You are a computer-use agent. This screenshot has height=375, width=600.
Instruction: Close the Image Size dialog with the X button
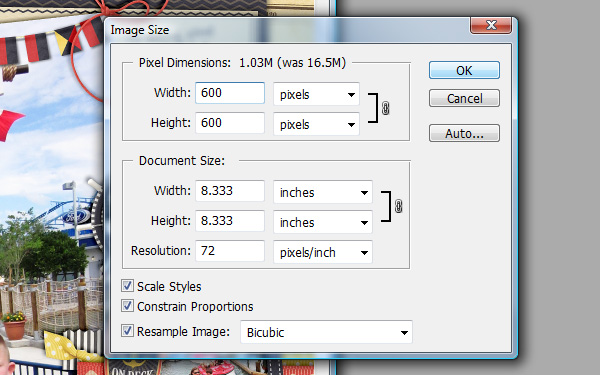tap(491, 25)
